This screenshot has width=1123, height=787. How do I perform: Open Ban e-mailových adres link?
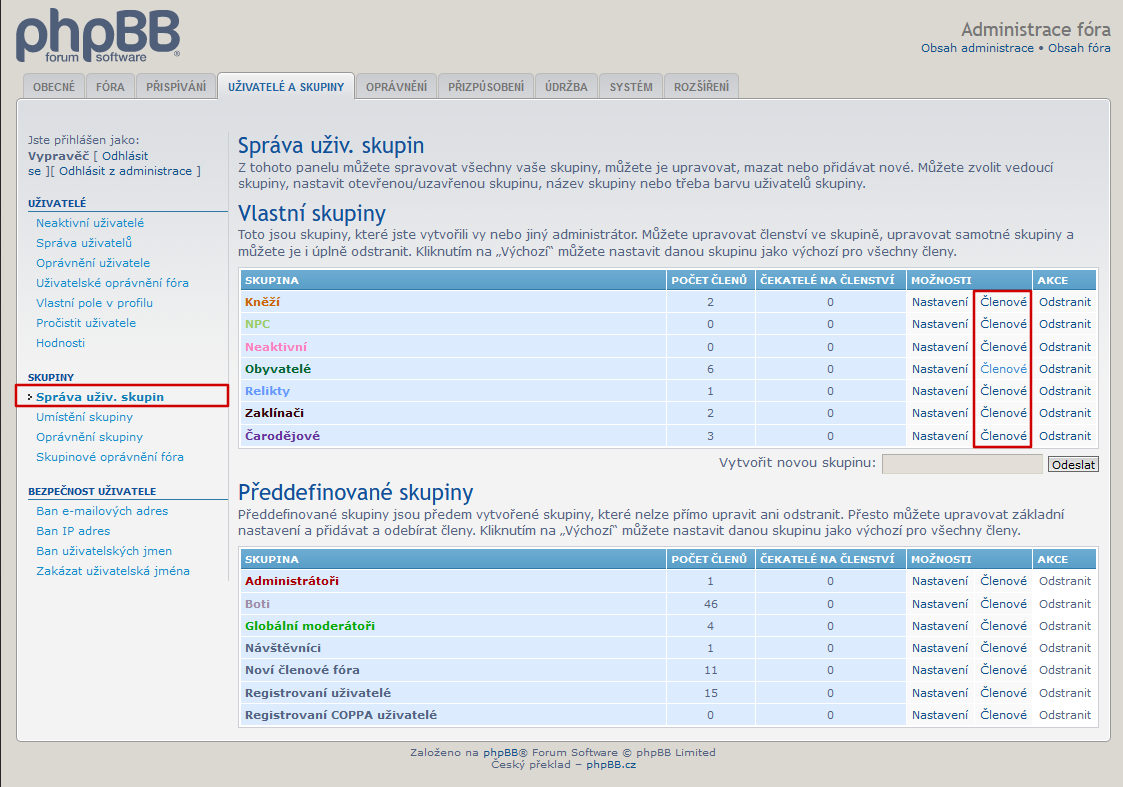point(102,511)
